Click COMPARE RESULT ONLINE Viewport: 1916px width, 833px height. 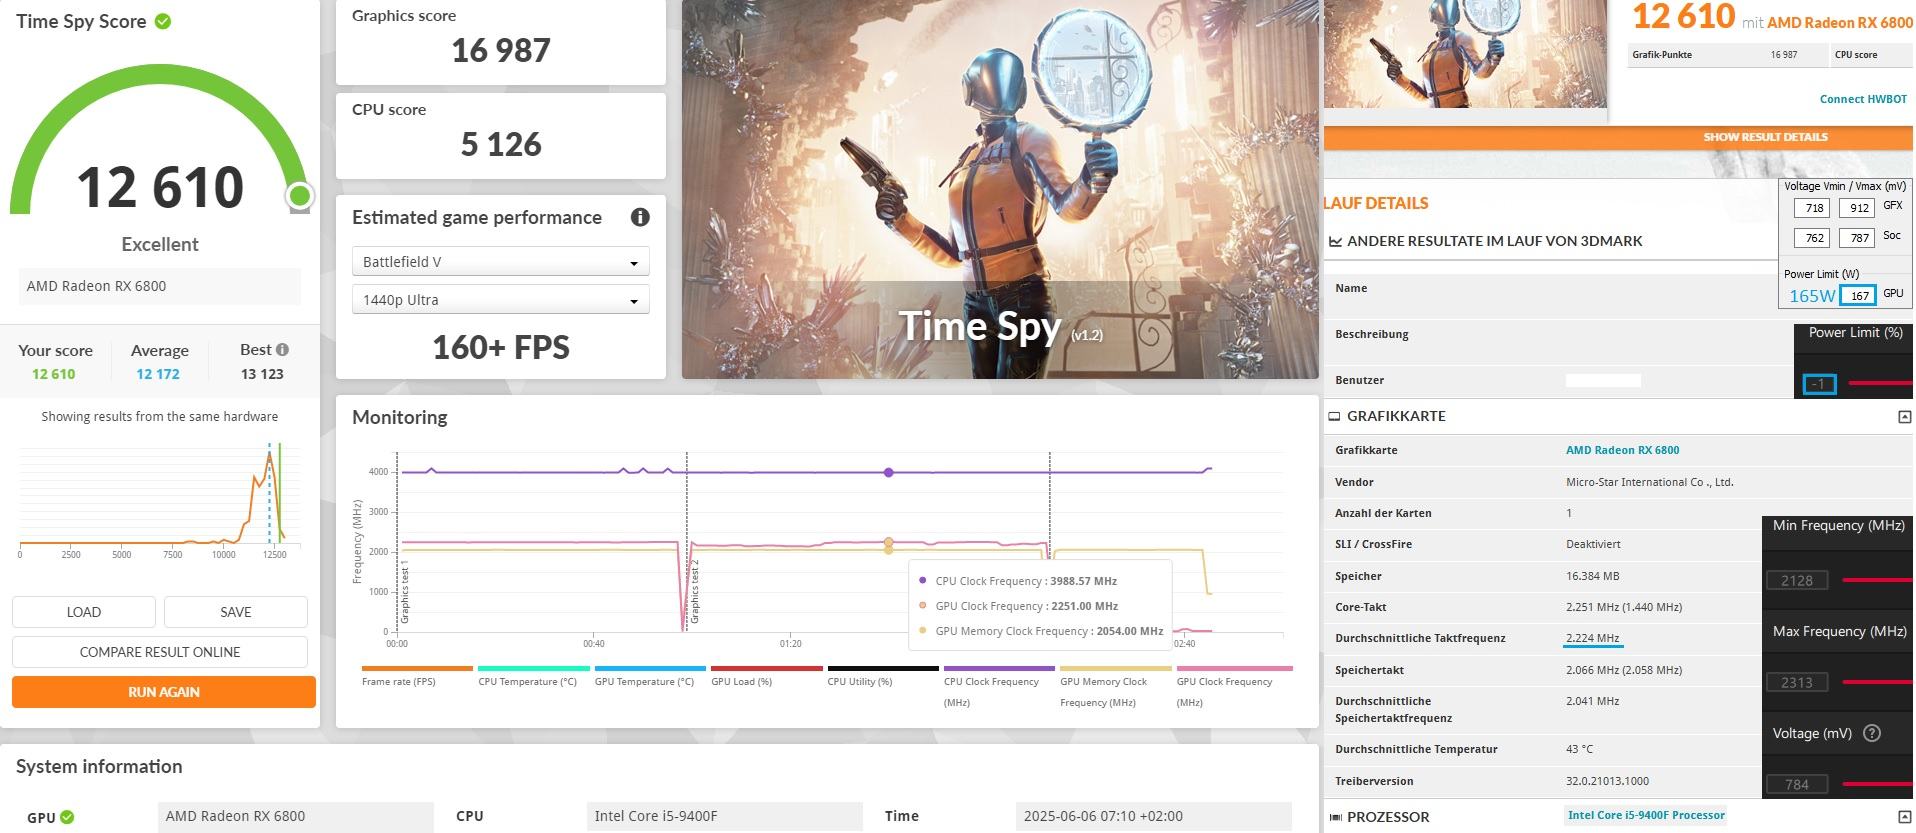(160, 652)
